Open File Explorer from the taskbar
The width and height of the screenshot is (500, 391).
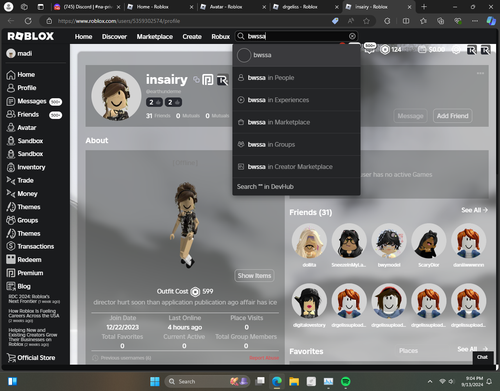(x=294, y=381)
